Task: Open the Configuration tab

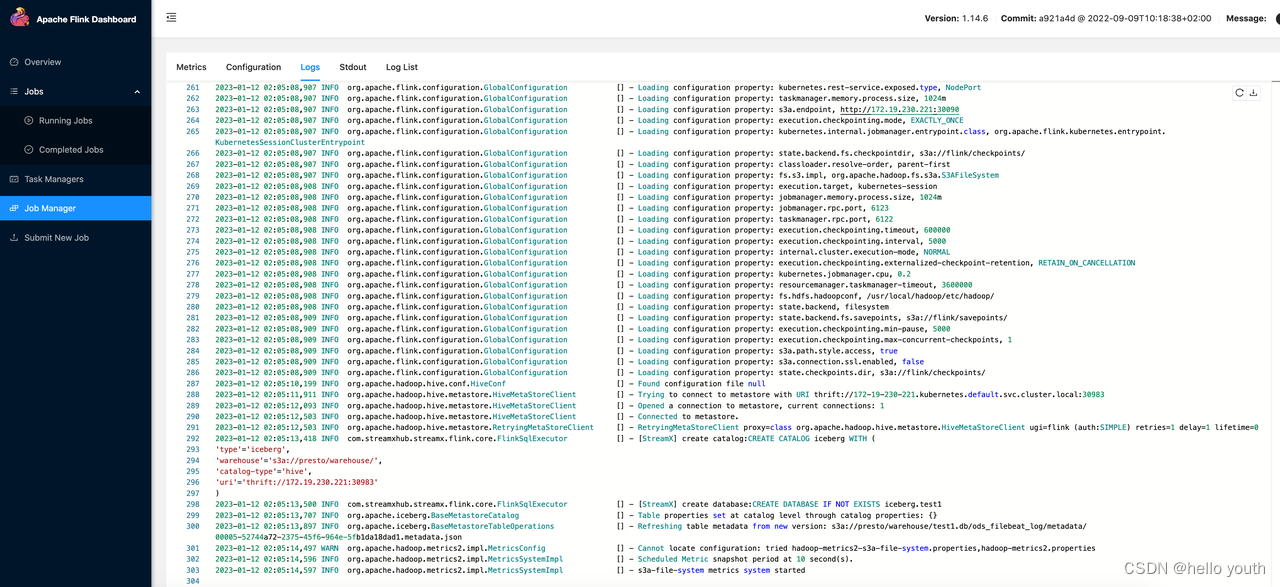Action: click(253, 67)
